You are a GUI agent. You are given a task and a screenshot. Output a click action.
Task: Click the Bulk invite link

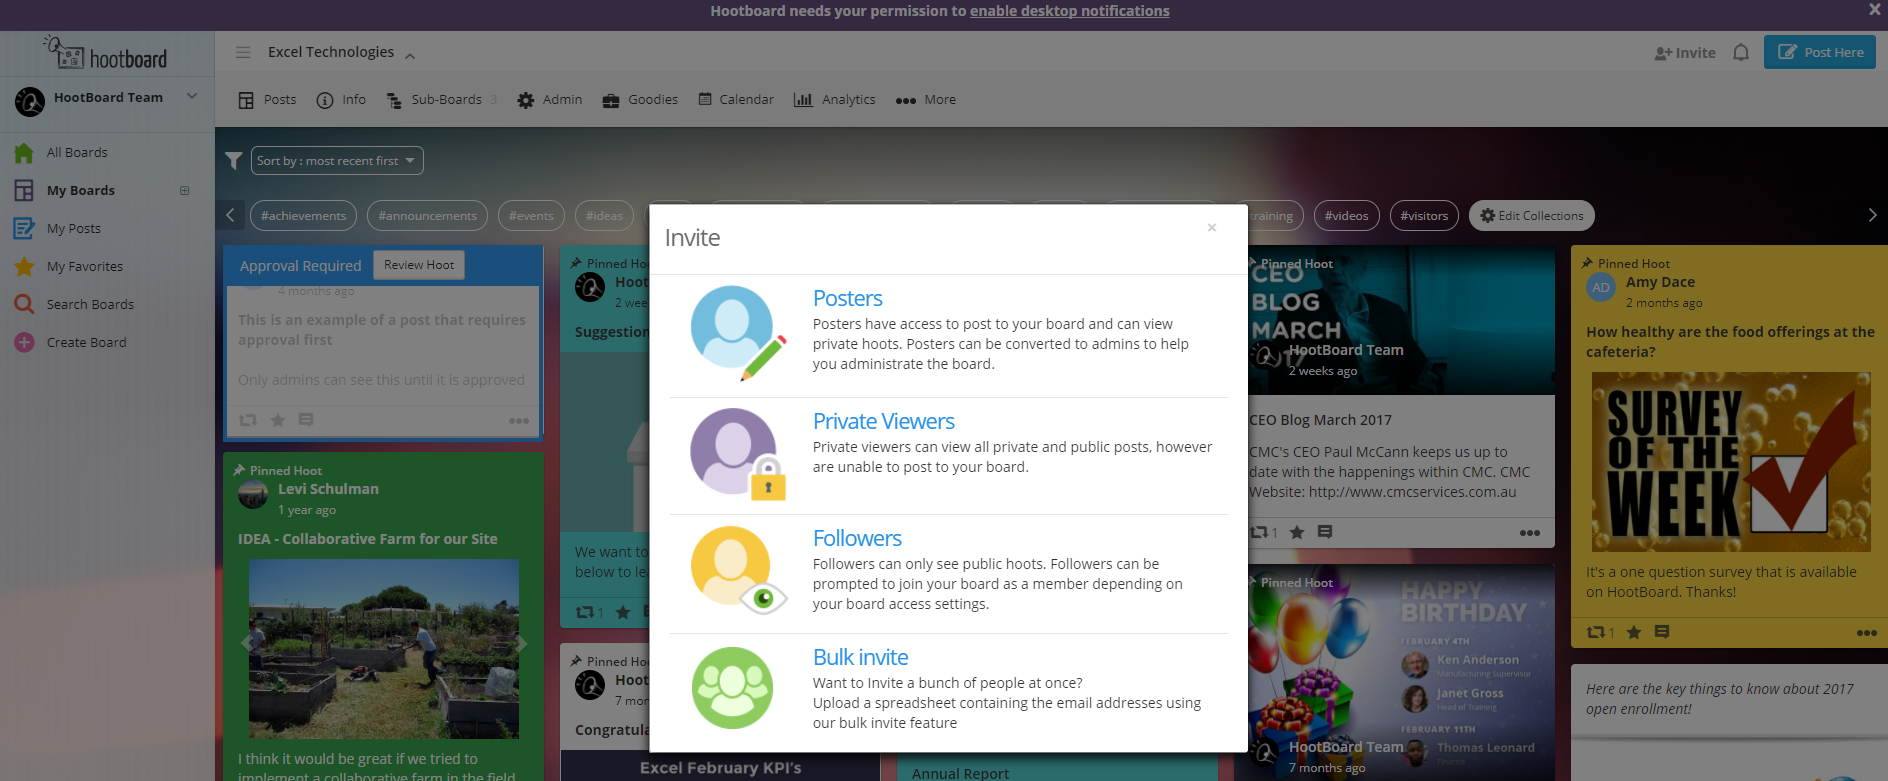[861, 657]
